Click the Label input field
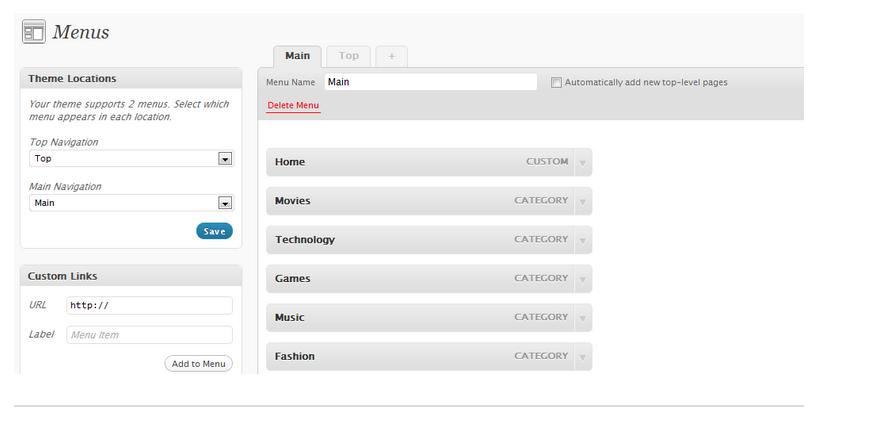 pos(149,335)
